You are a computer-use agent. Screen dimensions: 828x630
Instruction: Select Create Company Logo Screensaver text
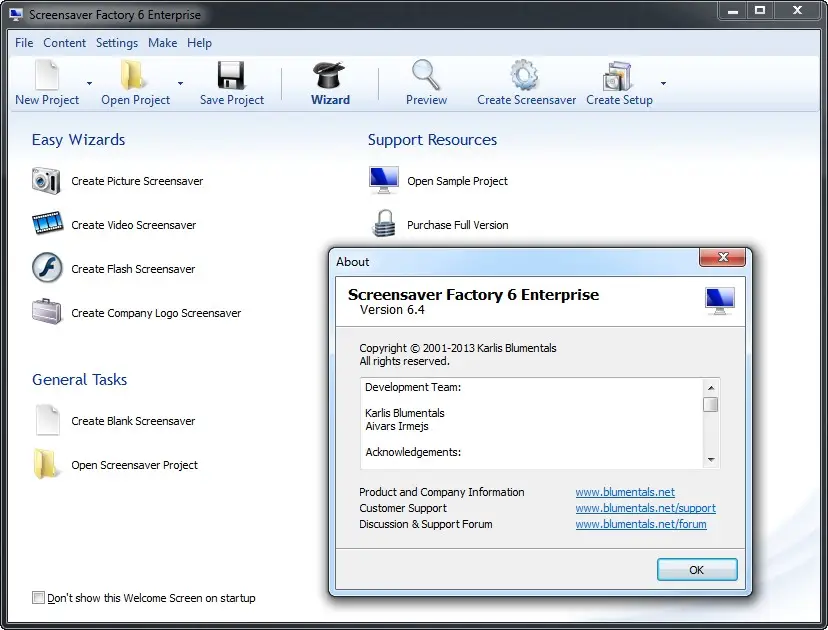coord(156,313)
